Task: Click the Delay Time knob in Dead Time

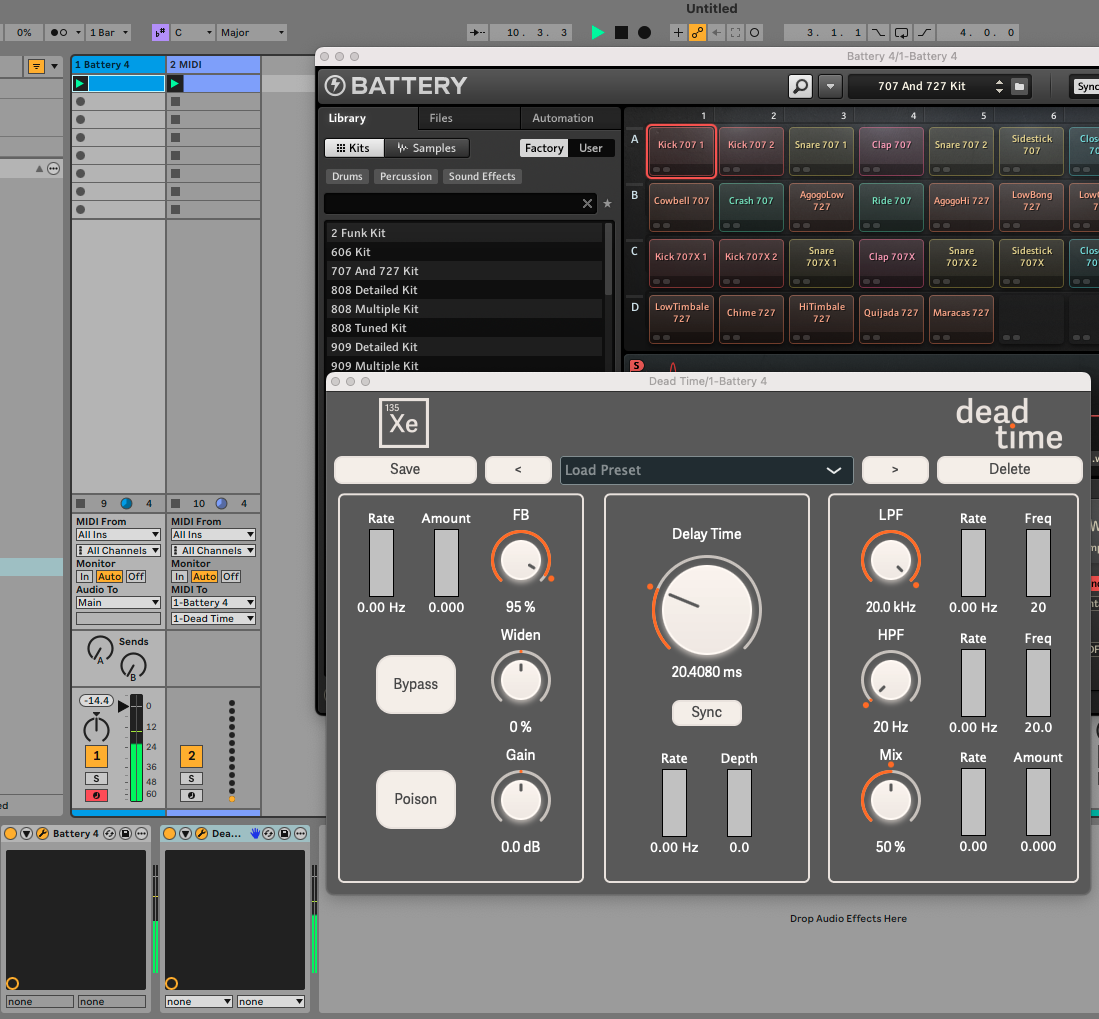Action: click(x=706, y=608)
